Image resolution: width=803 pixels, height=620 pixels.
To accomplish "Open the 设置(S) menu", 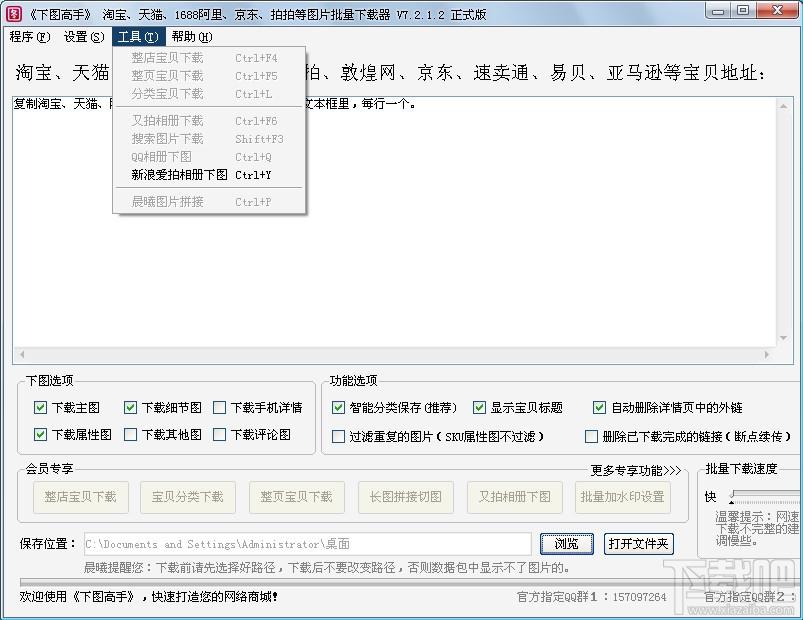I will 84,37.
